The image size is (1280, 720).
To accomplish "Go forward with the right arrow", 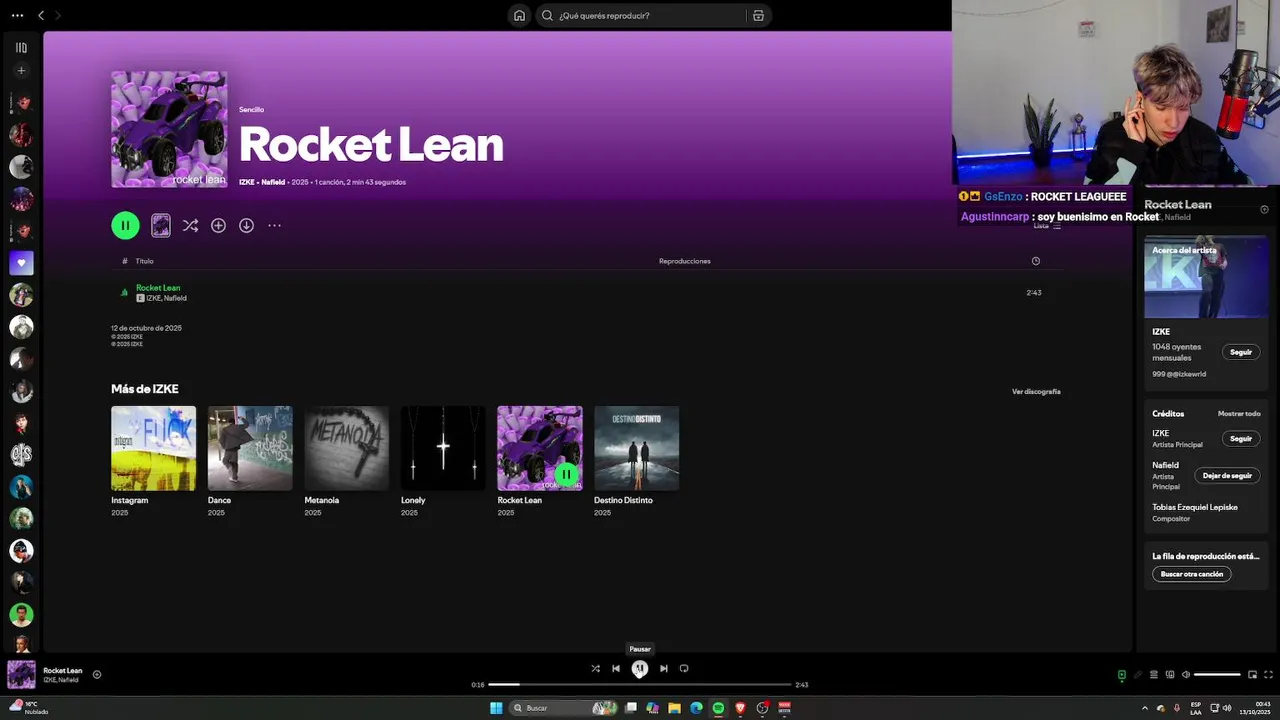I will [x=58, y=15].
